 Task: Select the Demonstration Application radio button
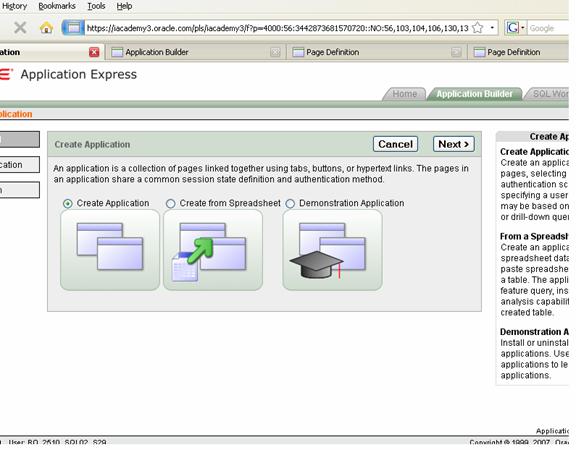pos(290,204)
